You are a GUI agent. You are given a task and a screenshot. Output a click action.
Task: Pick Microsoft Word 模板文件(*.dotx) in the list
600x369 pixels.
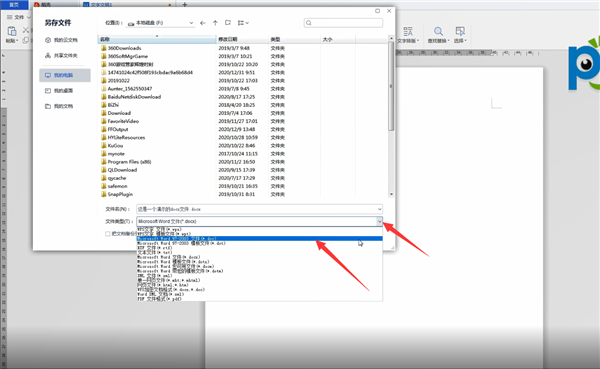click(x=259, y=261)
